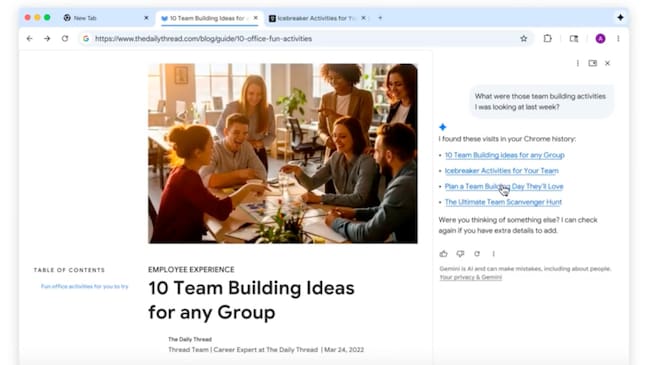
Task: Open link The Ultimate Team Scavenger Hunt
Action: point(503,202)
